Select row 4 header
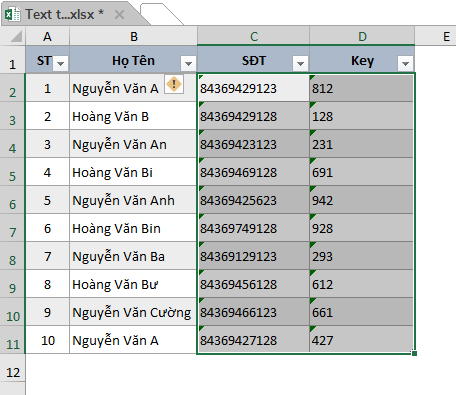The width and height of the screenshot is (459, 395). 13,144
